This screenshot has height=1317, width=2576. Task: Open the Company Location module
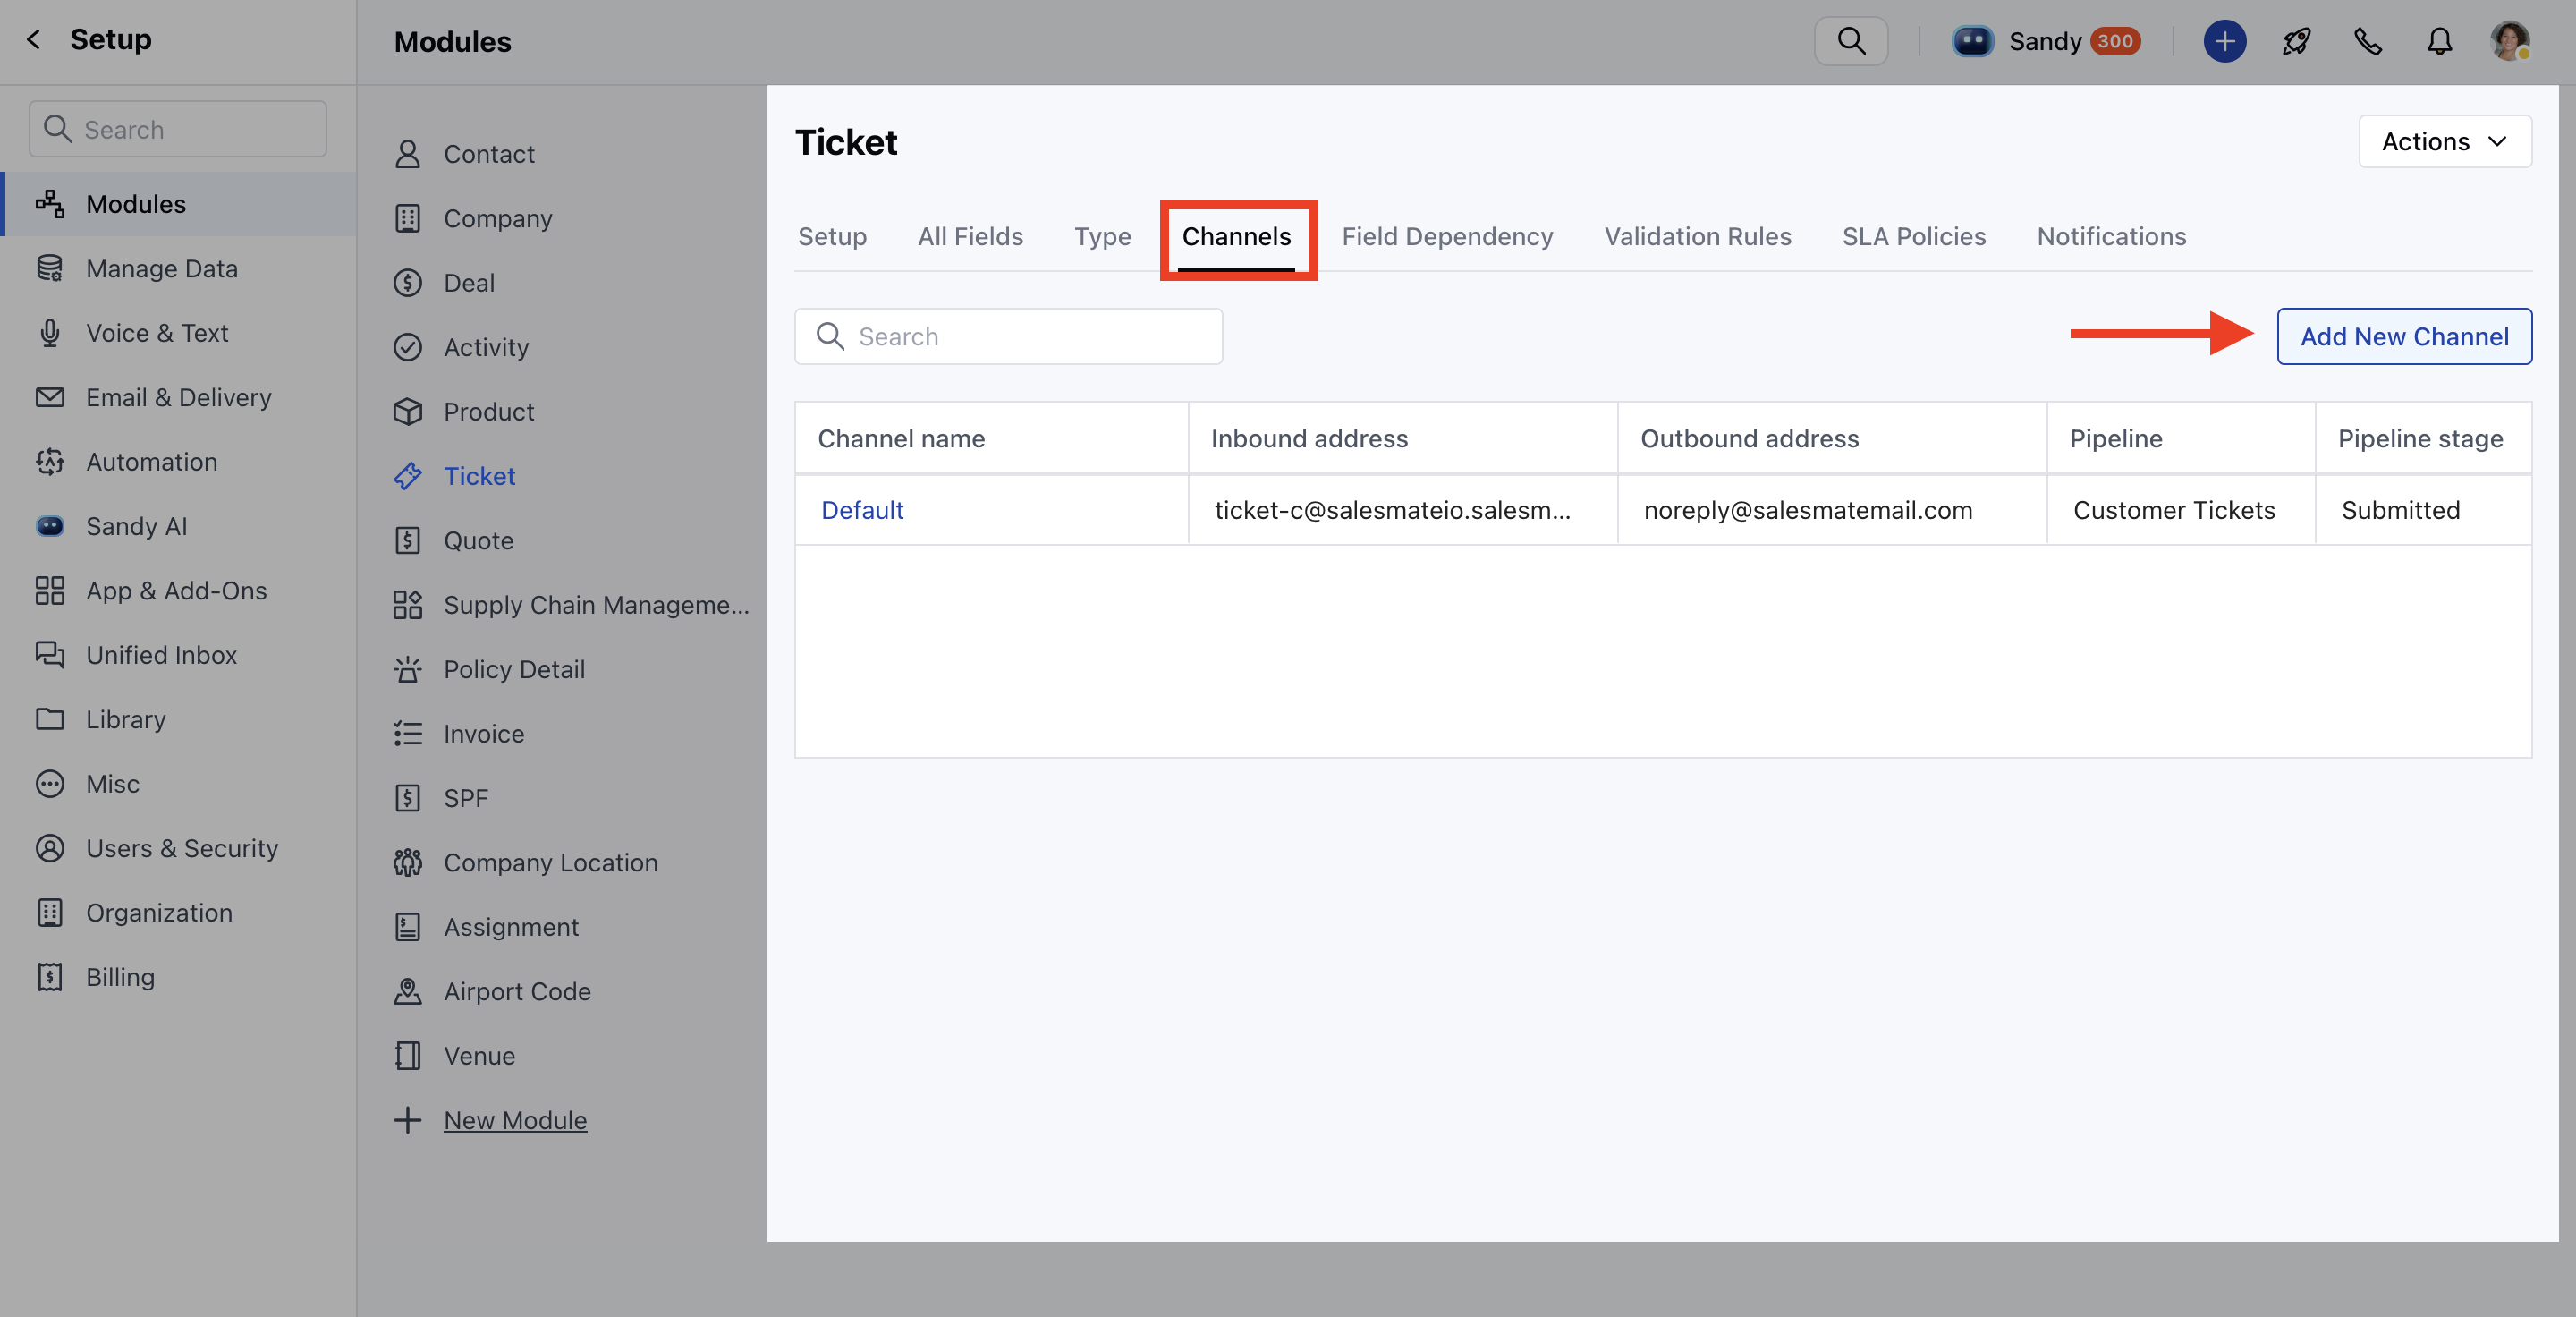coord(551,863)
